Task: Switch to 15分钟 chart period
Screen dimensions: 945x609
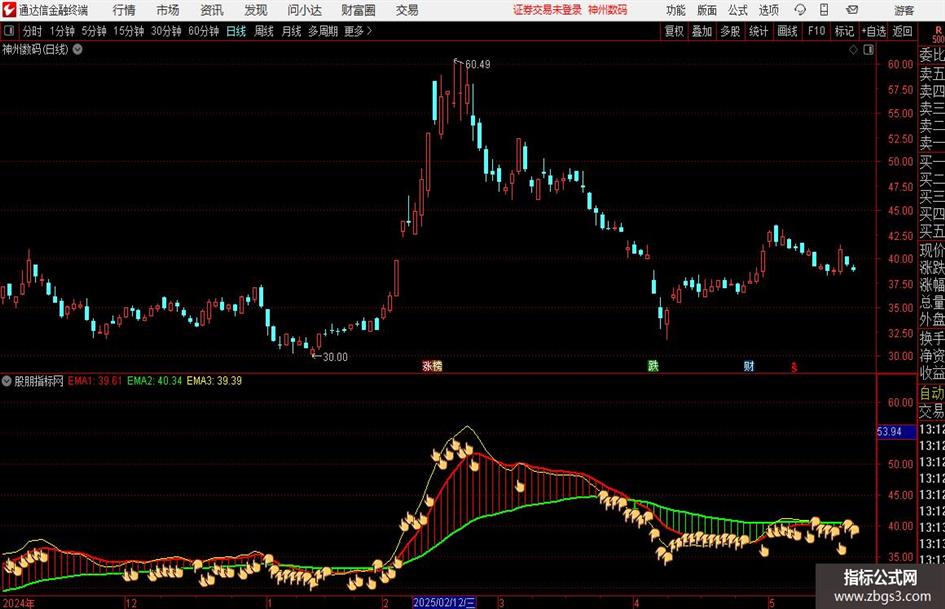Action: (x=128, y=31)
